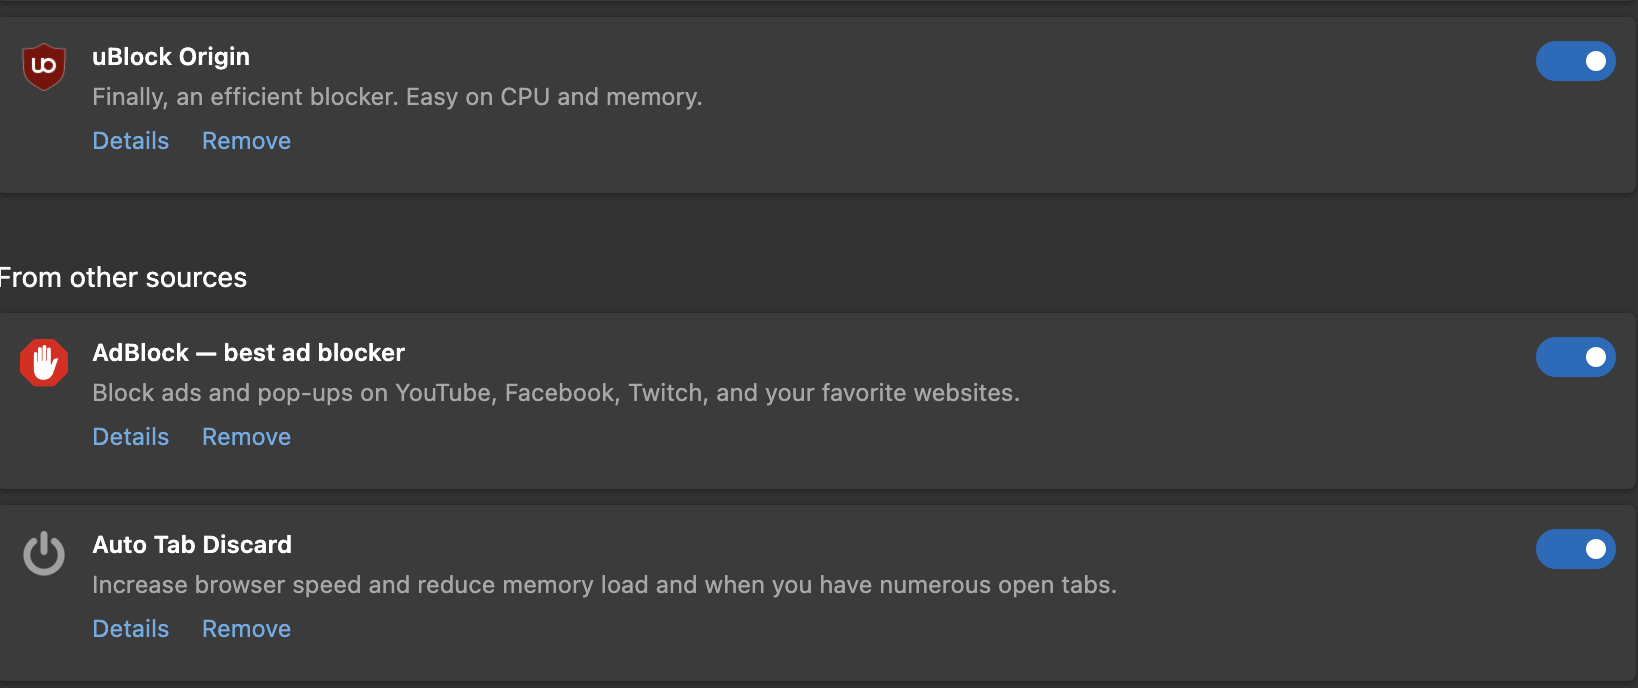Click the uBlock Origin shield icon

44,66
